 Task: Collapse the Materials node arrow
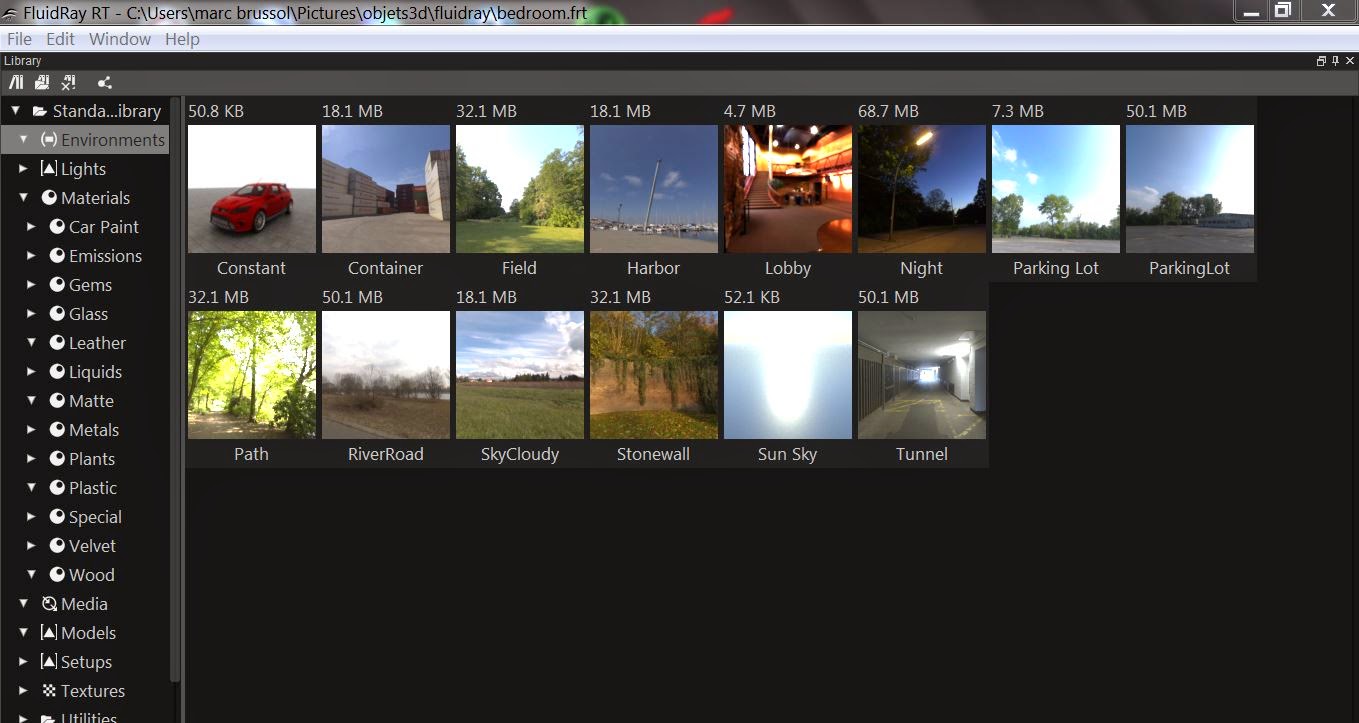pyautogui.click(x=23, y=197)
